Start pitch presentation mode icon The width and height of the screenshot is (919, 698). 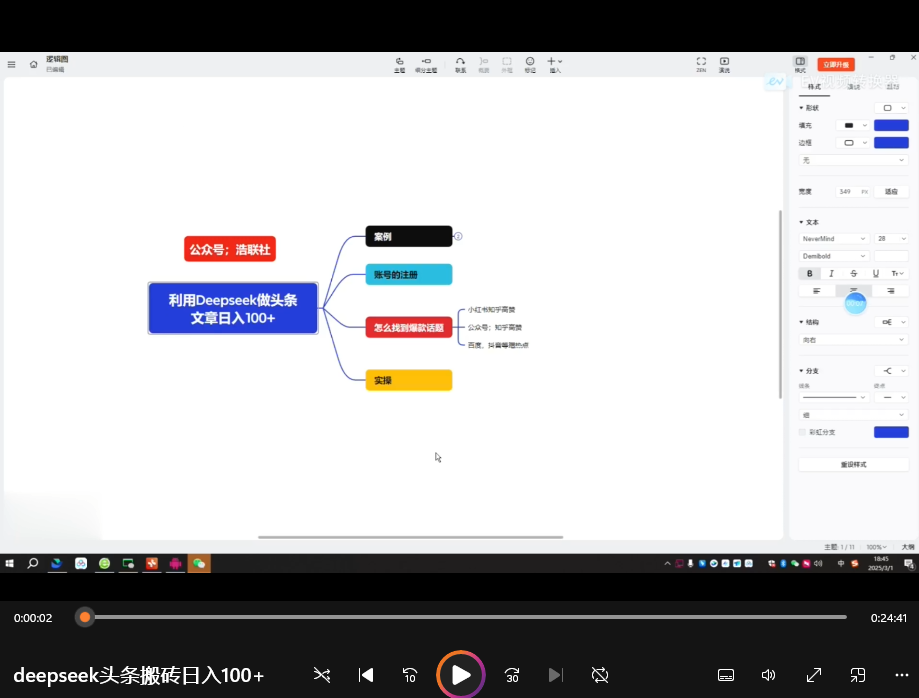click(724, 64)
